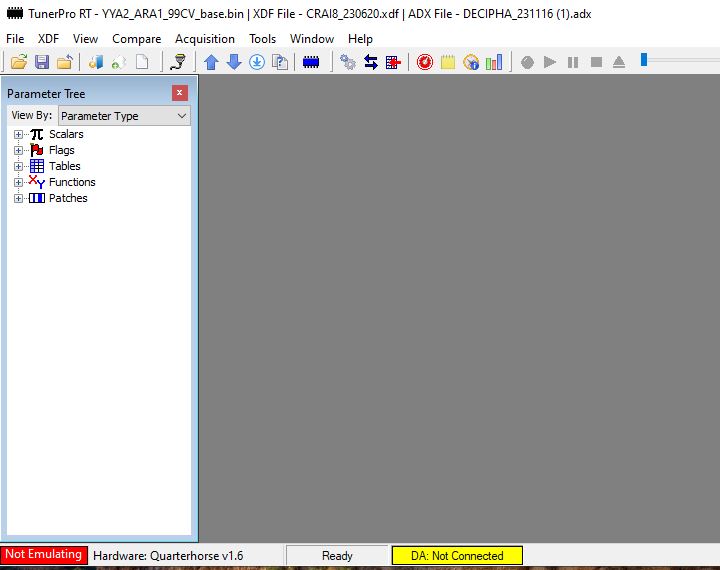The image size is (720, 570).
Task: Click the red gauge dashboard icon
Action: coord(425,62)
